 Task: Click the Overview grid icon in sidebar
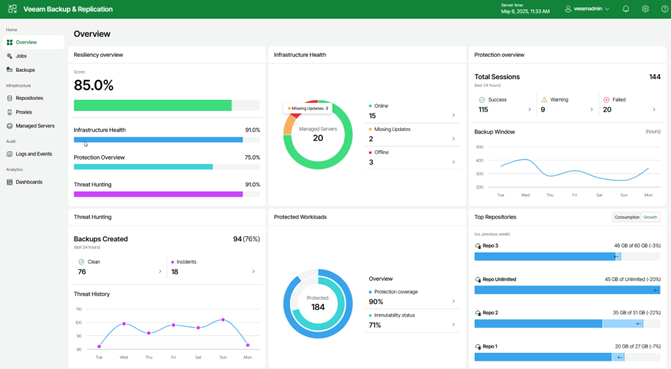pos(9,42)
